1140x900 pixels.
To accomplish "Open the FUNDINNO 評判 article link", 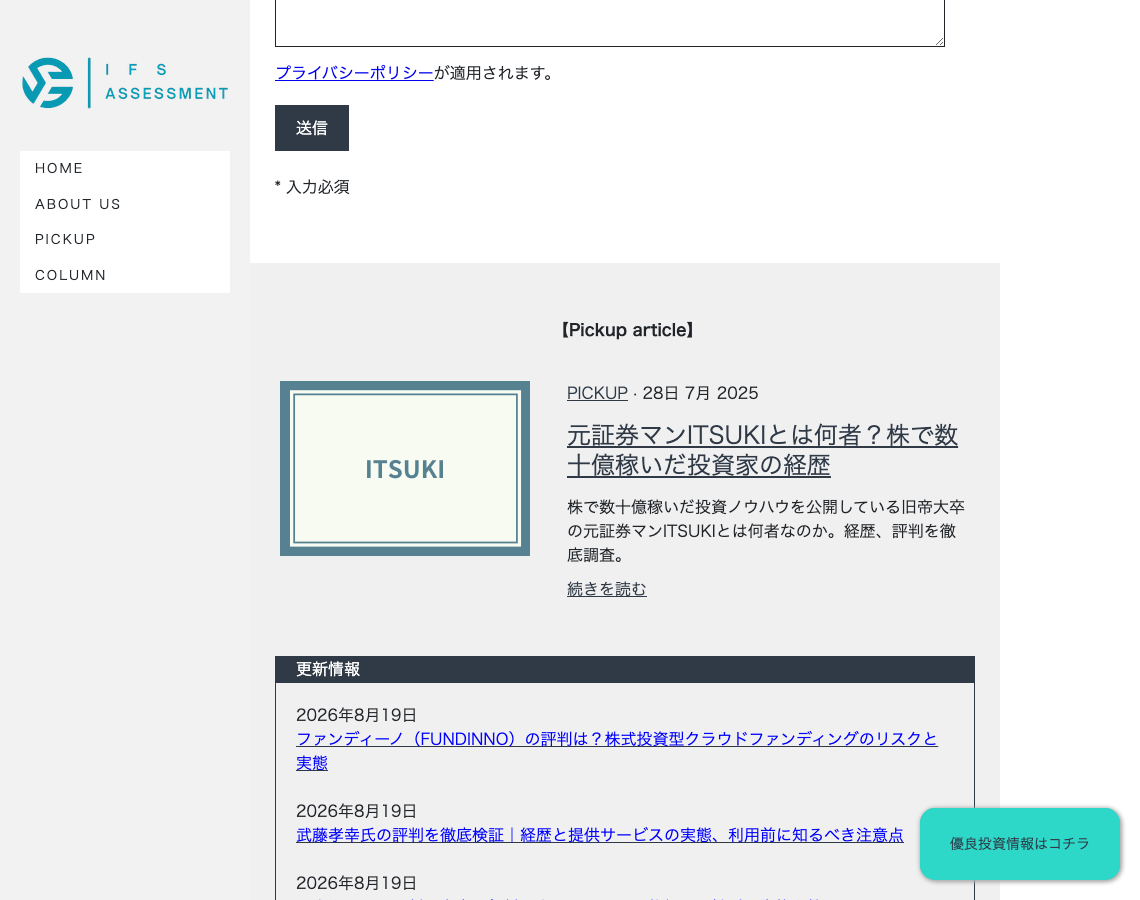I will [x=617, y=751].
